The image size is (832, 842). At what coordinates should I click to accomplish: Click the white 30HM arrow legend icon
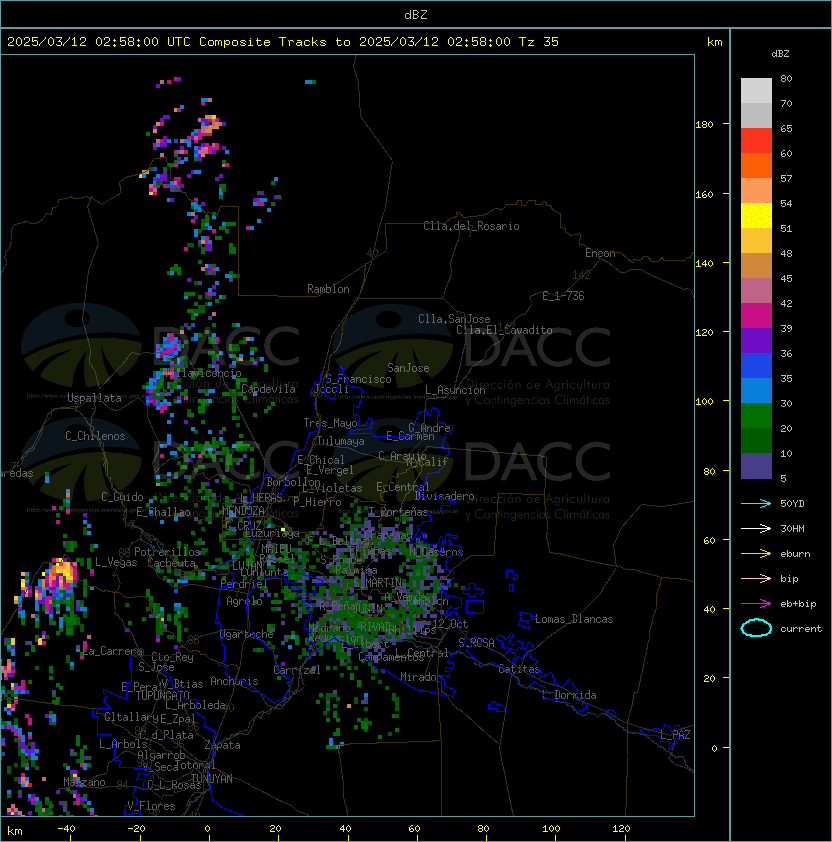pos(756,528)
